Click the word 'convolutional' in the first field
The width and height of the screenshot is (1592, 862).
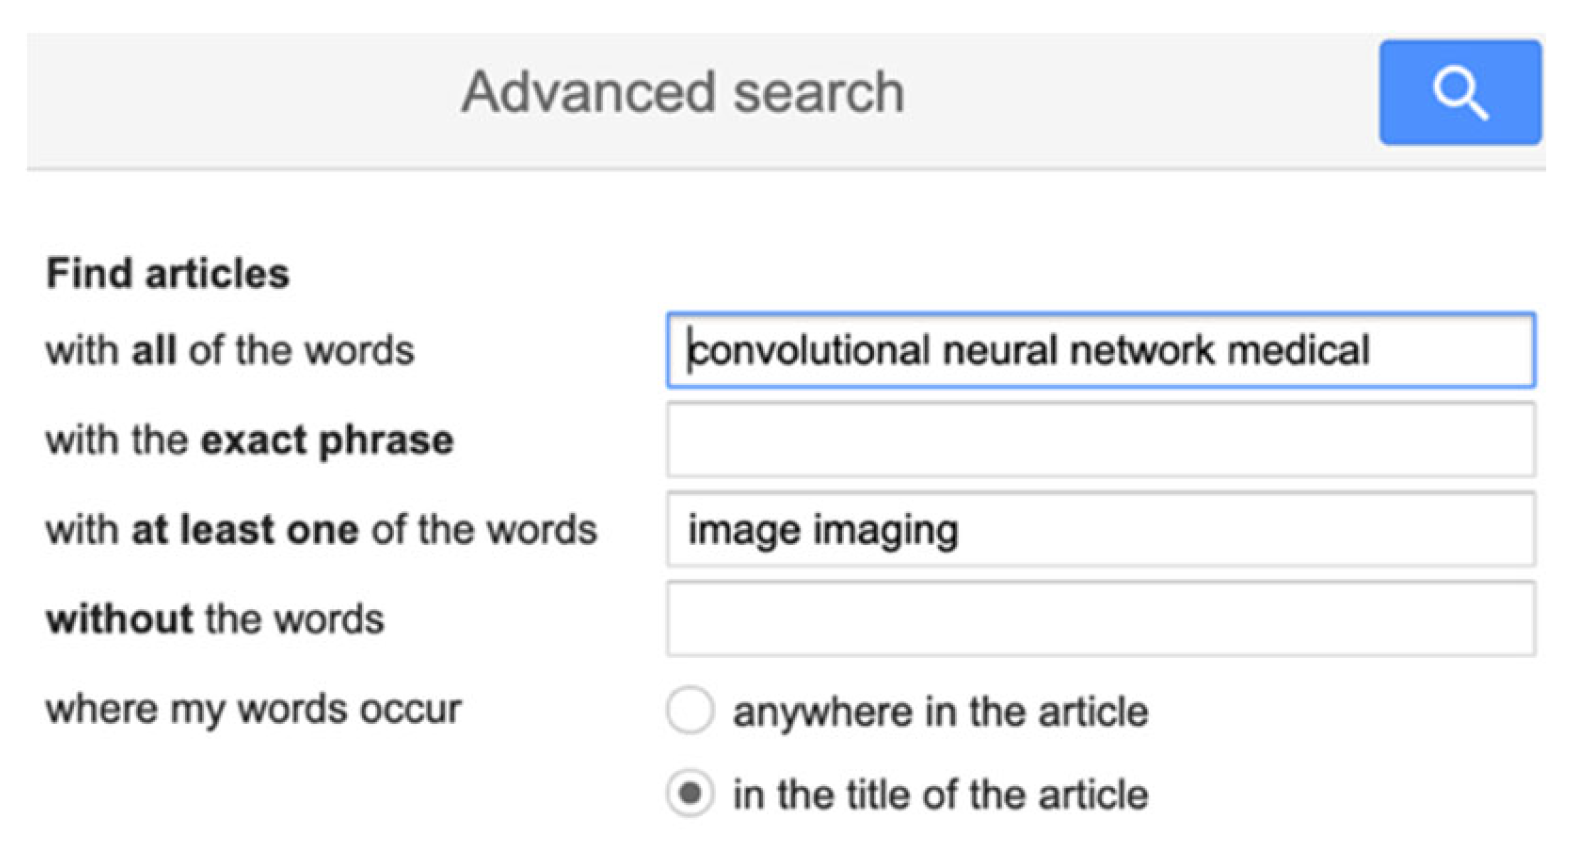click(x=810, y=351)
